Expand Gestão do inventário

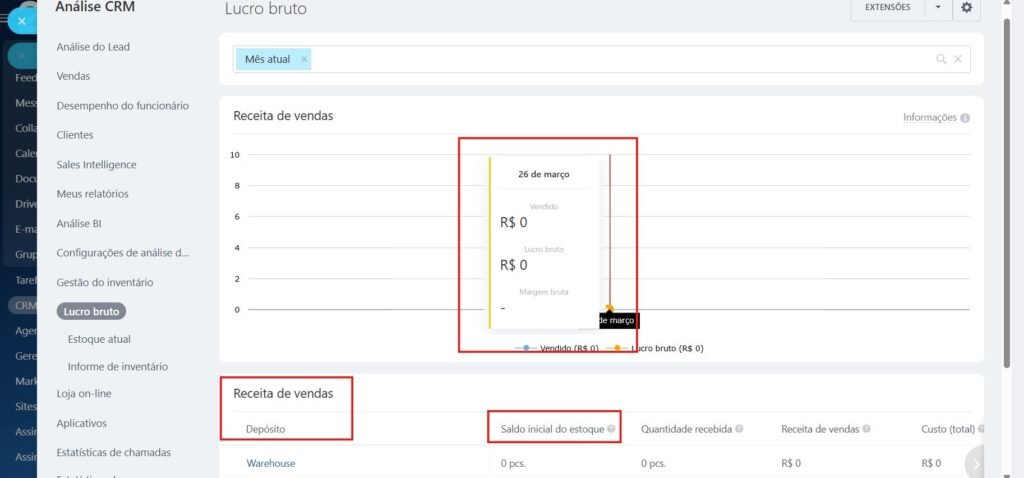pyautogui.click(x=104, y=283)
